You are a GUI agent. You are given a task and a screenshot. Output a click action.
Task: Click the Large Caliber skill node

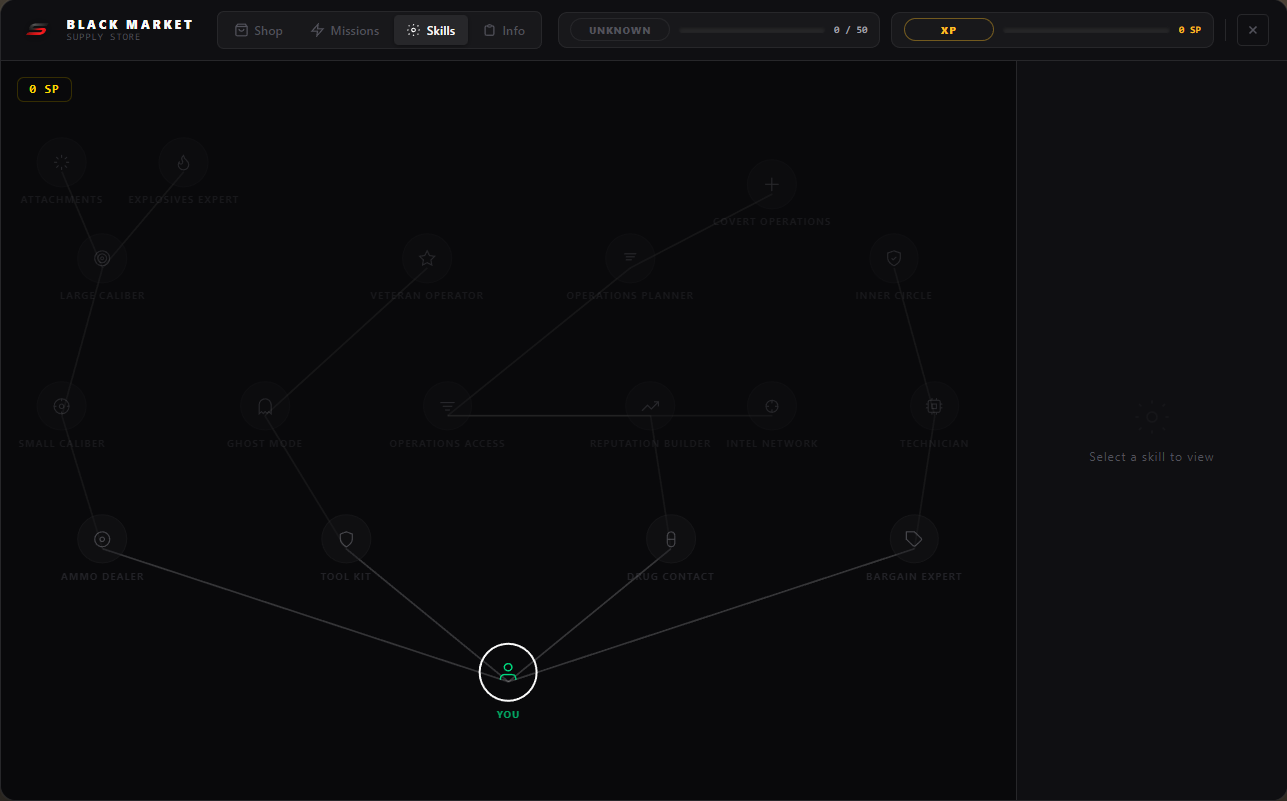click(x=102, y=258)
